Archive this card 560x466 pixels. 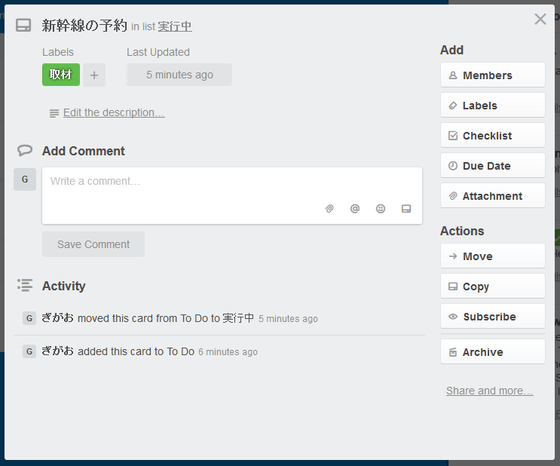pyautogui.click(x=492, y=352)
